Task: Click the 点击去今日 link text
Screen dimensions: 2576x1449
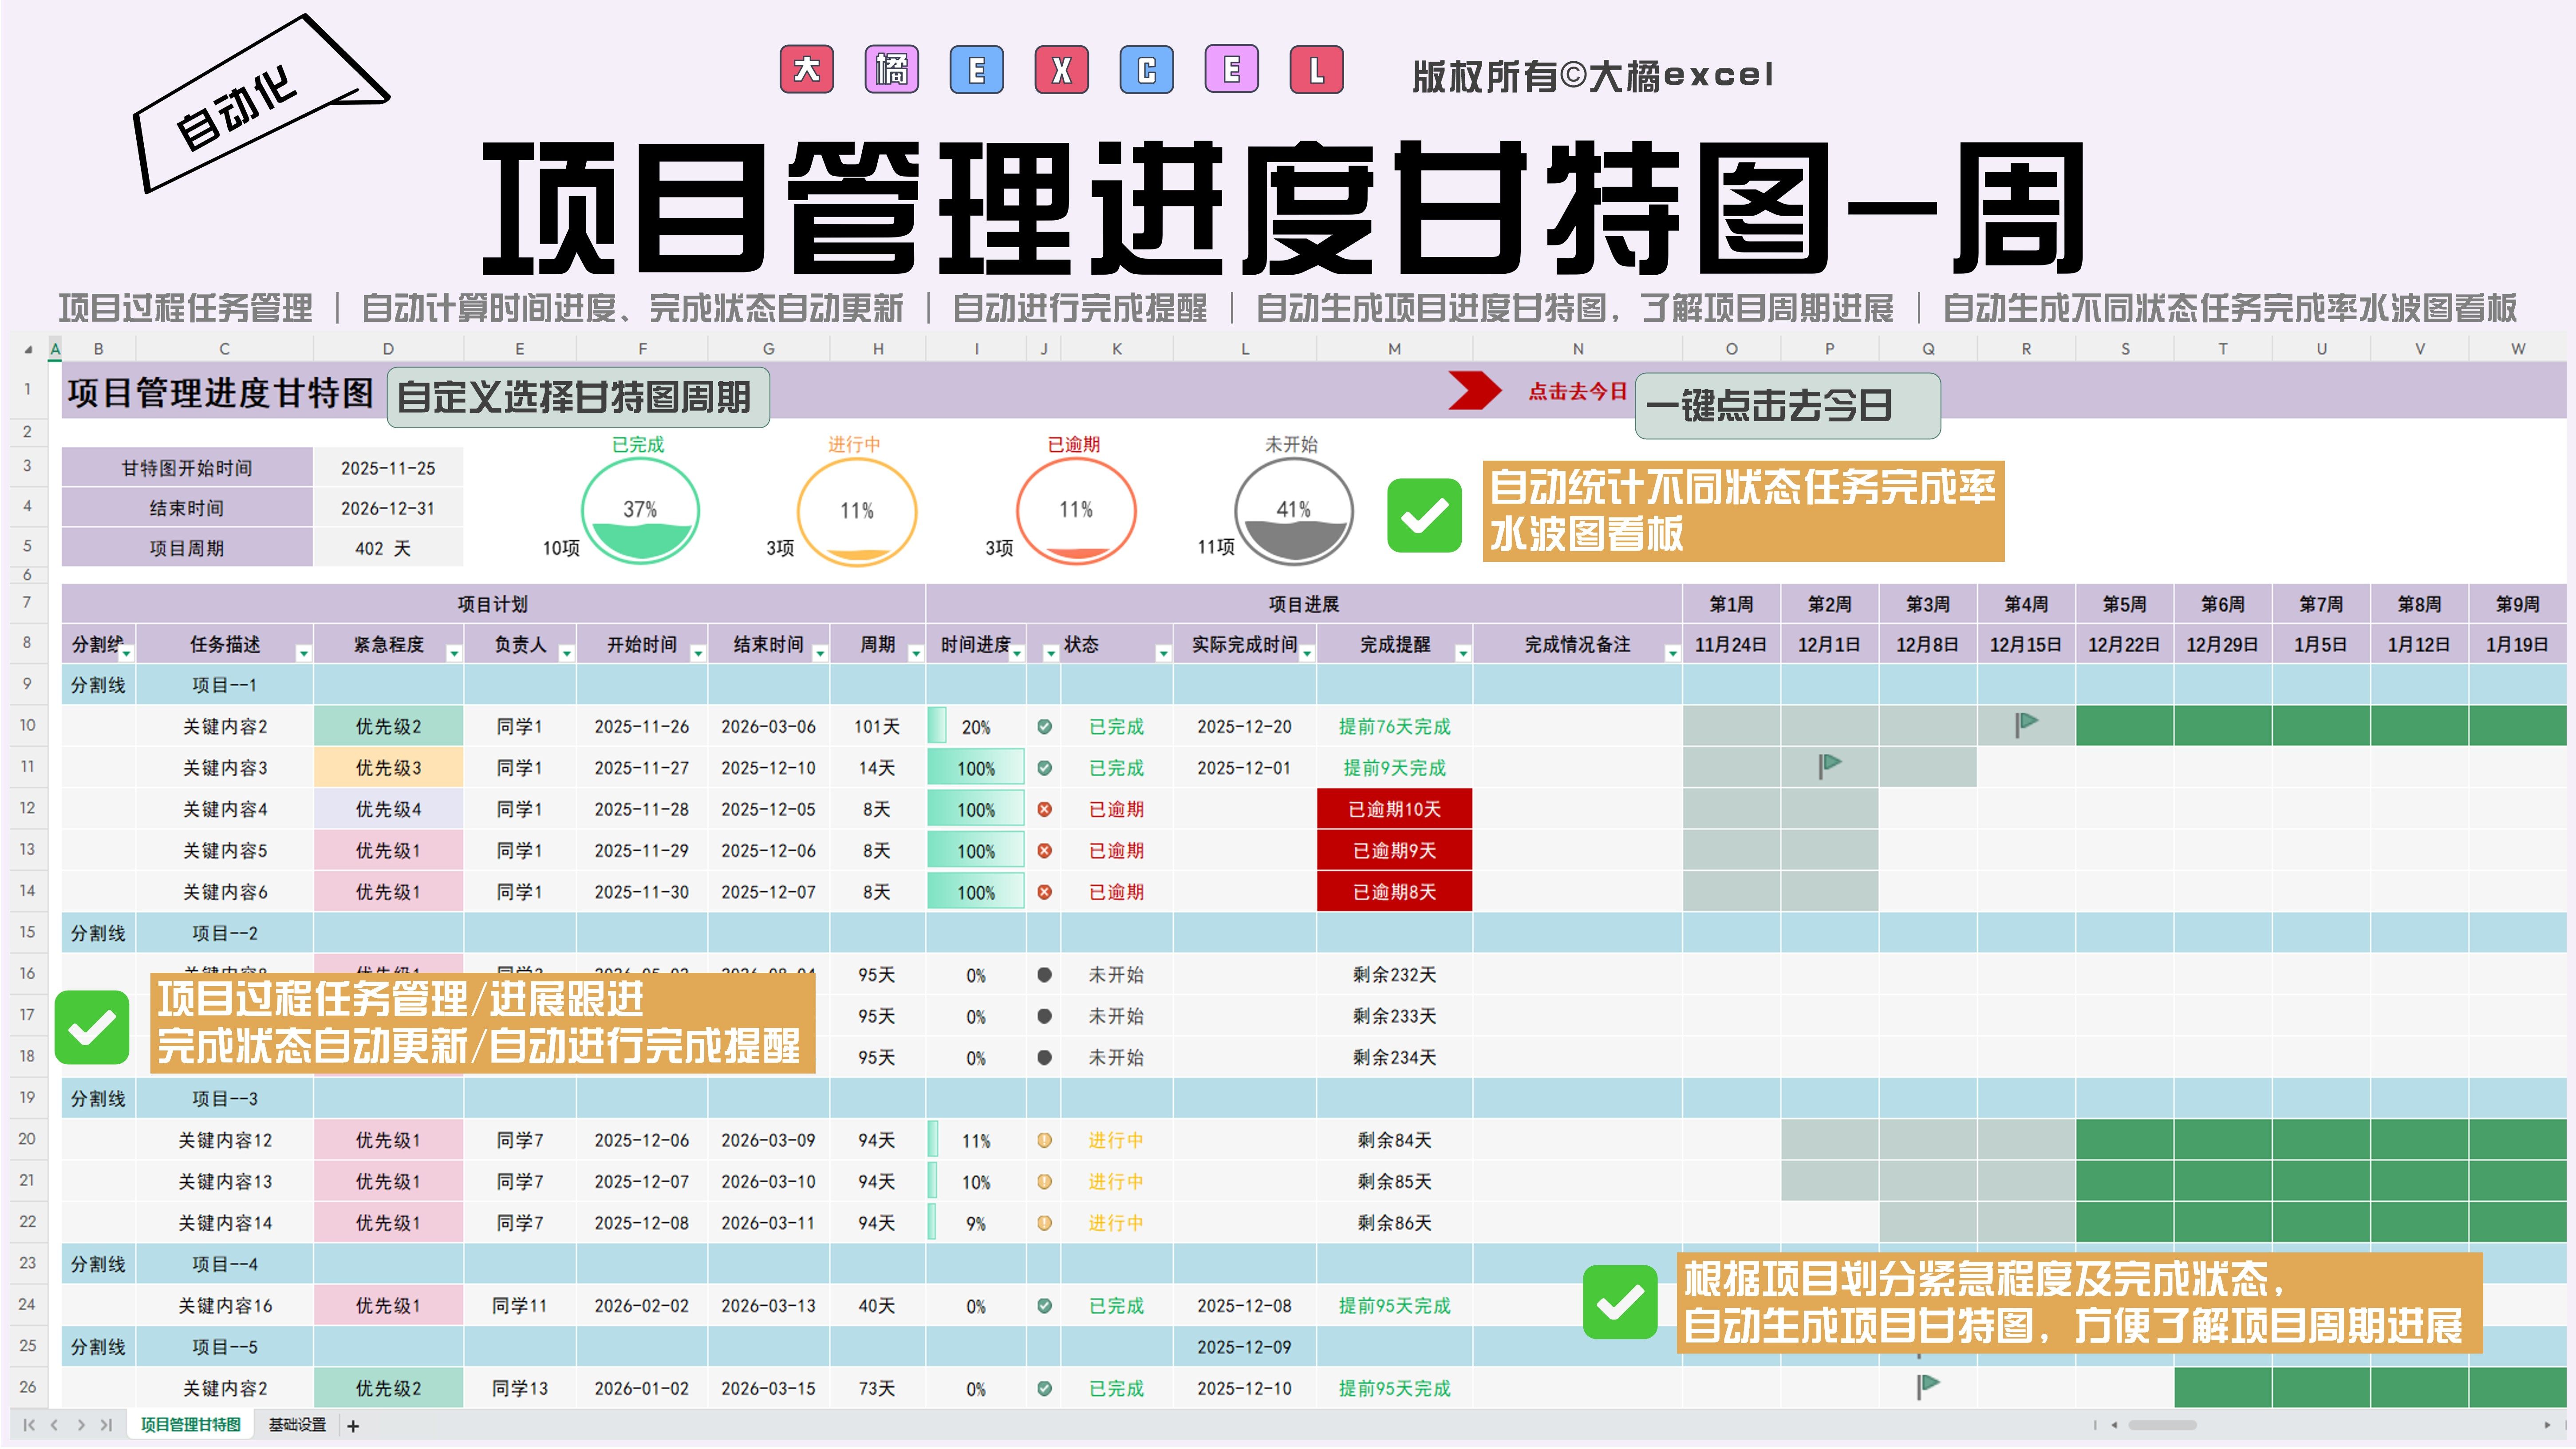Action: point(1577,391)
